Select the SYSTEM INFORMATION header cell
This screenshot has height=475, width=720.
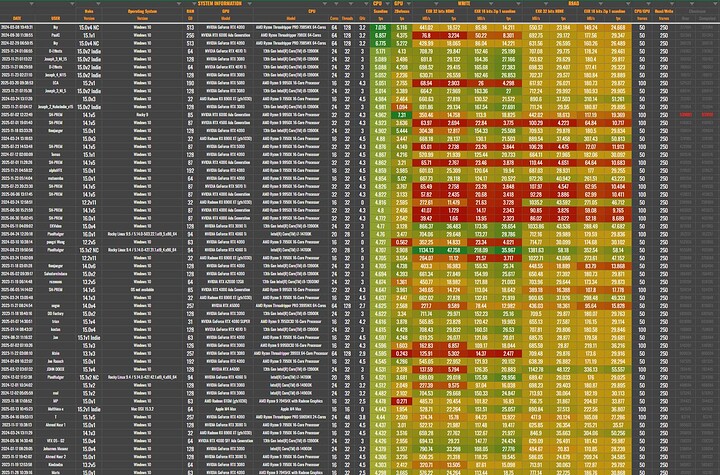point(219,4)
